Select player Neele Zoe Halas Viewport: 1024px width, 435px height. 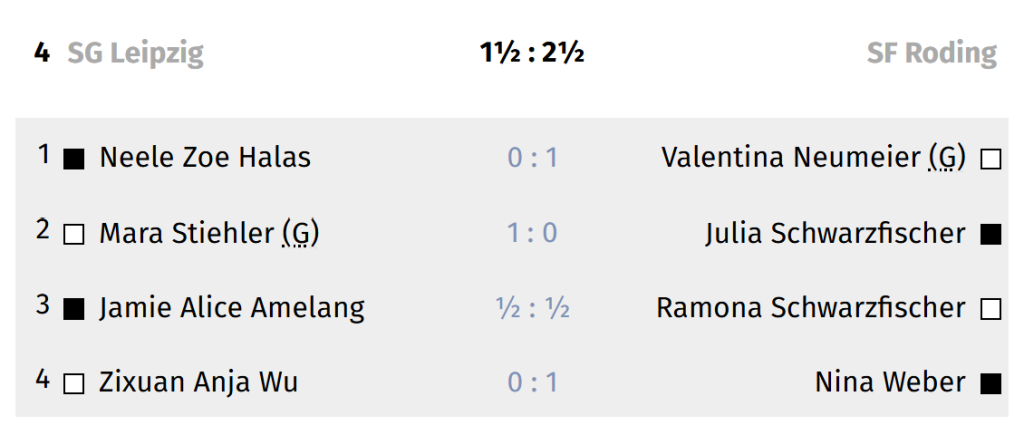pyautogui.click(x=205, y=158)
